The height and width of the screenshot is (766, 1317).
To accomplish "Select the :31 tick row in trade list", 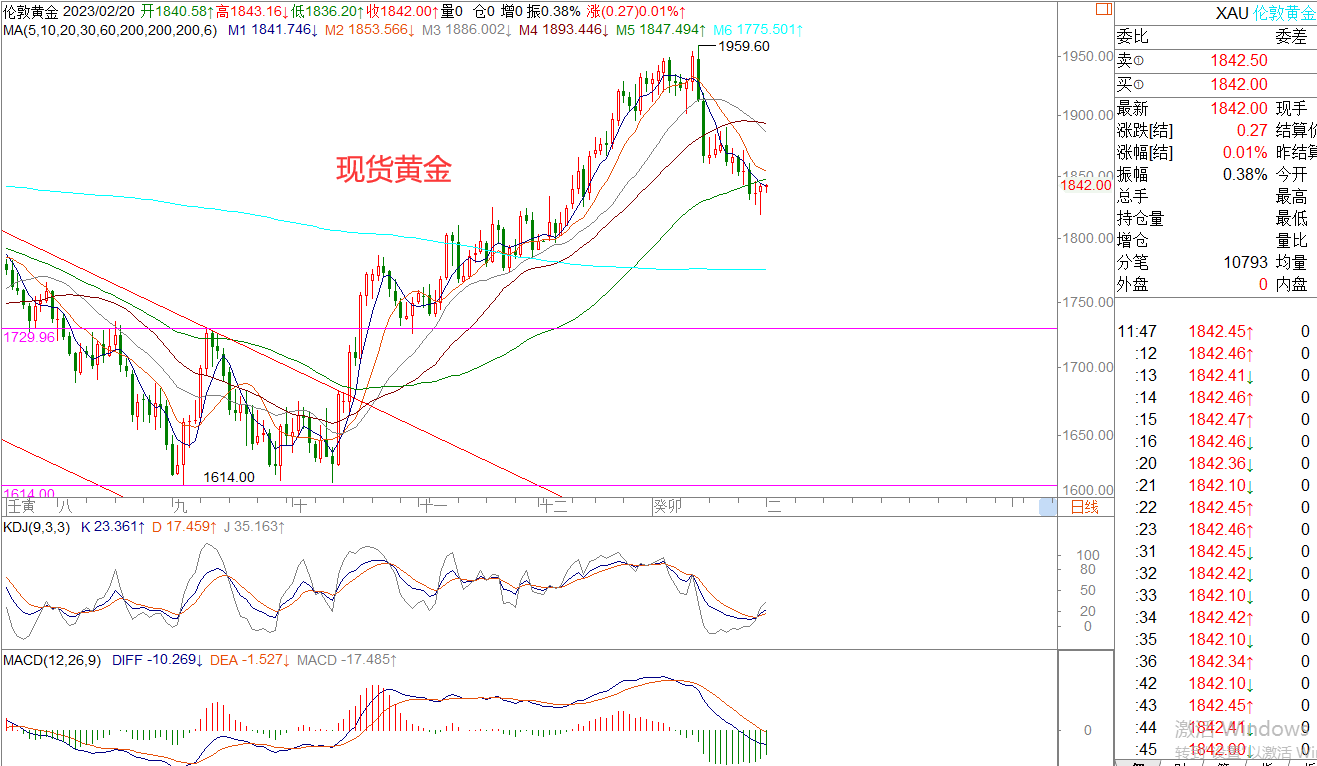I will point(1215,552).
